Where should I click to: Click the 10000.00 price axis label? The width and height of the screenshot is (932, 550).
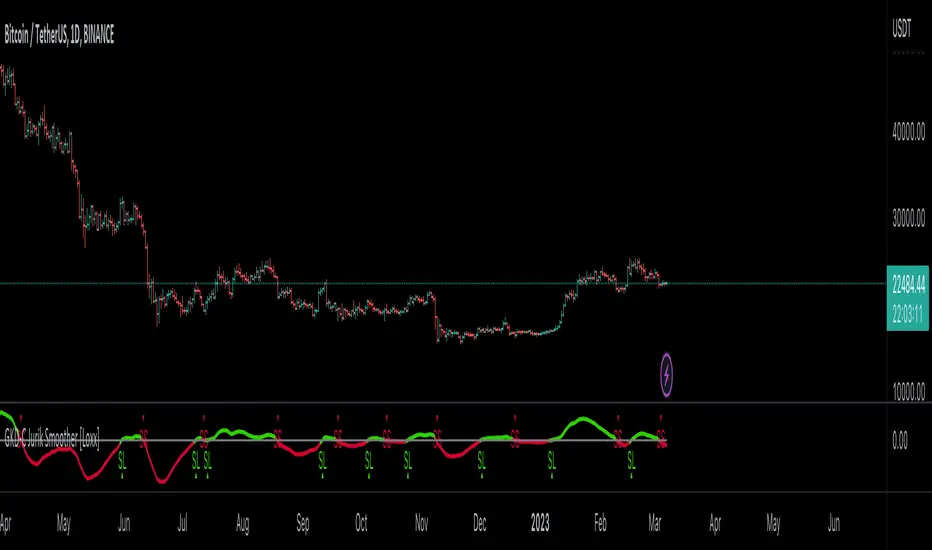[908, 392]
